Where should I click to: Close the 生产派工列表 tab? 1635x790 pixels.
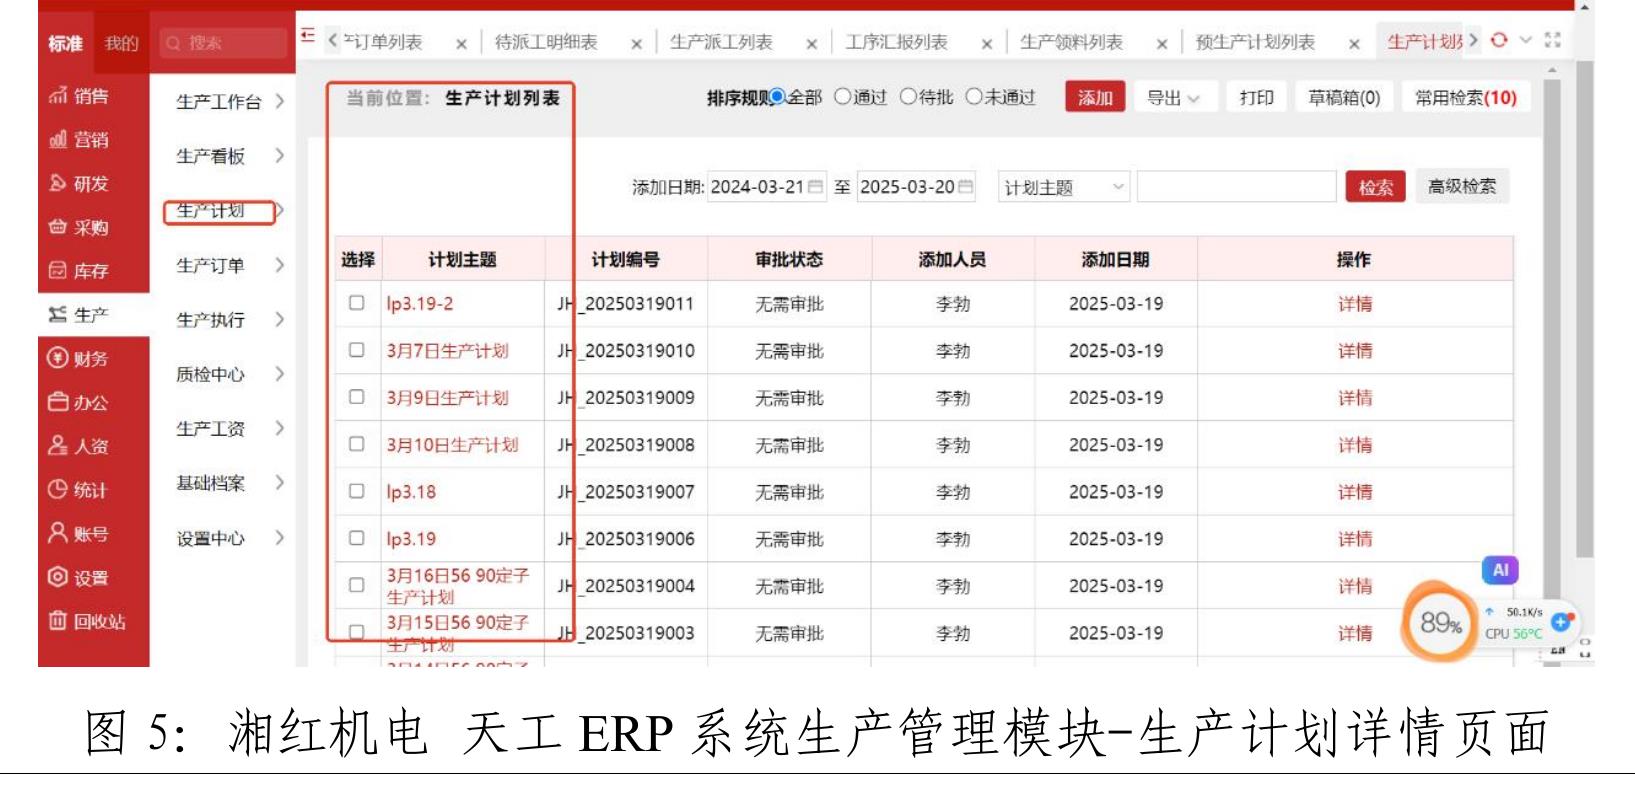pyautogui.click(x=812, y=44)
